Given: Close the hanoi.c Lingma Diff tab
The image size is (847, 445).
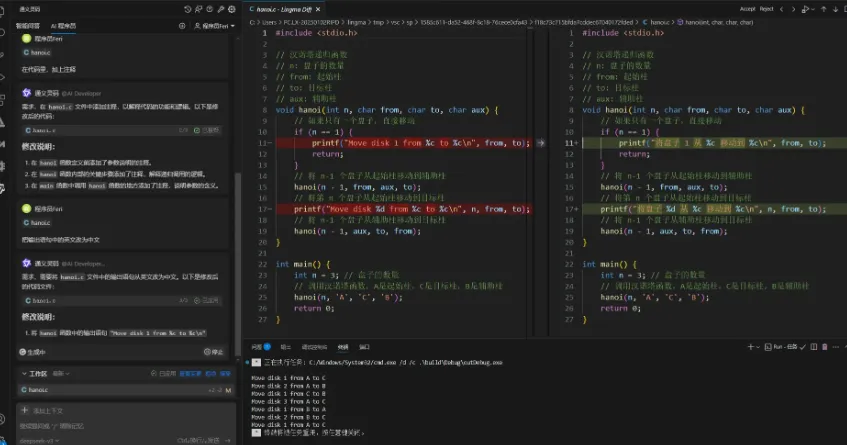Looking at the screenshot, I should [318, 9].
